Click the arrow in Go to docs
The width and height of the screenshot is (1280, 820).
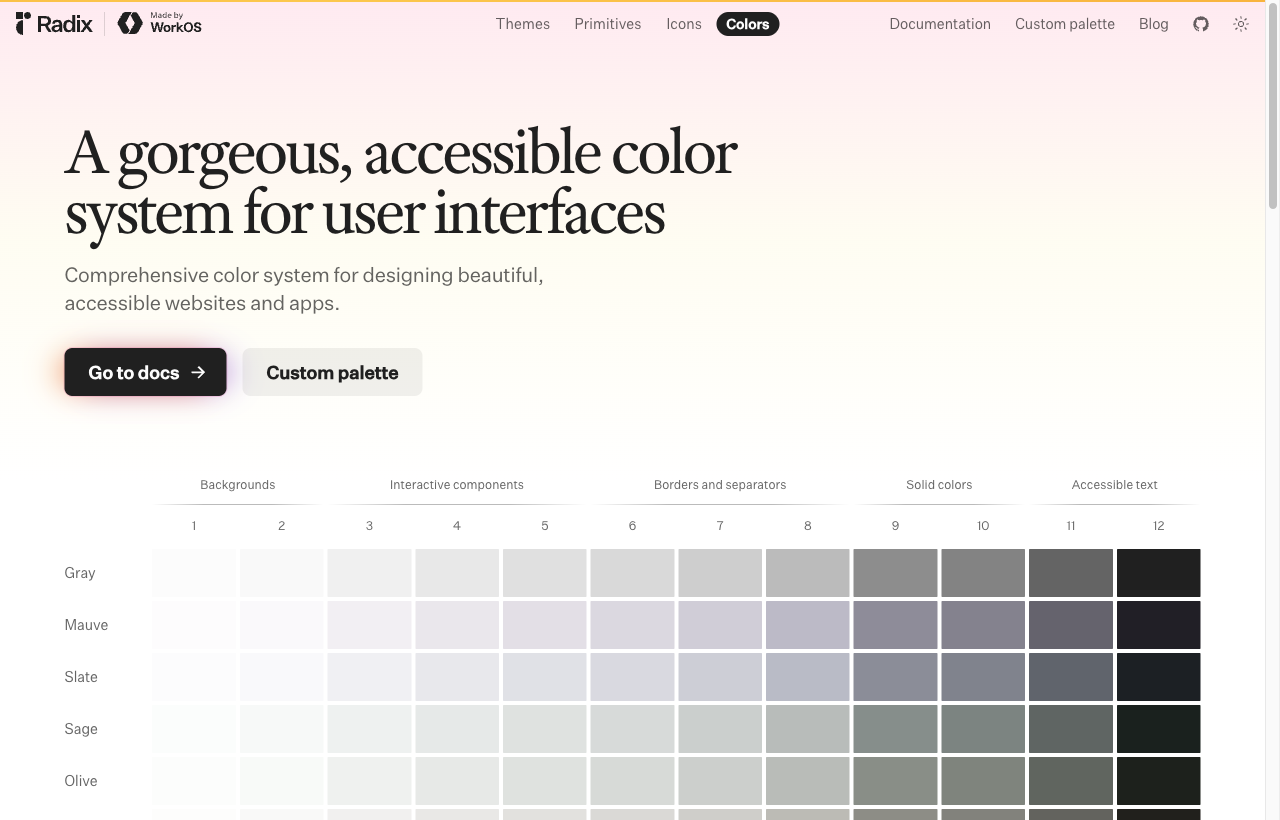(x=198, y=372)
